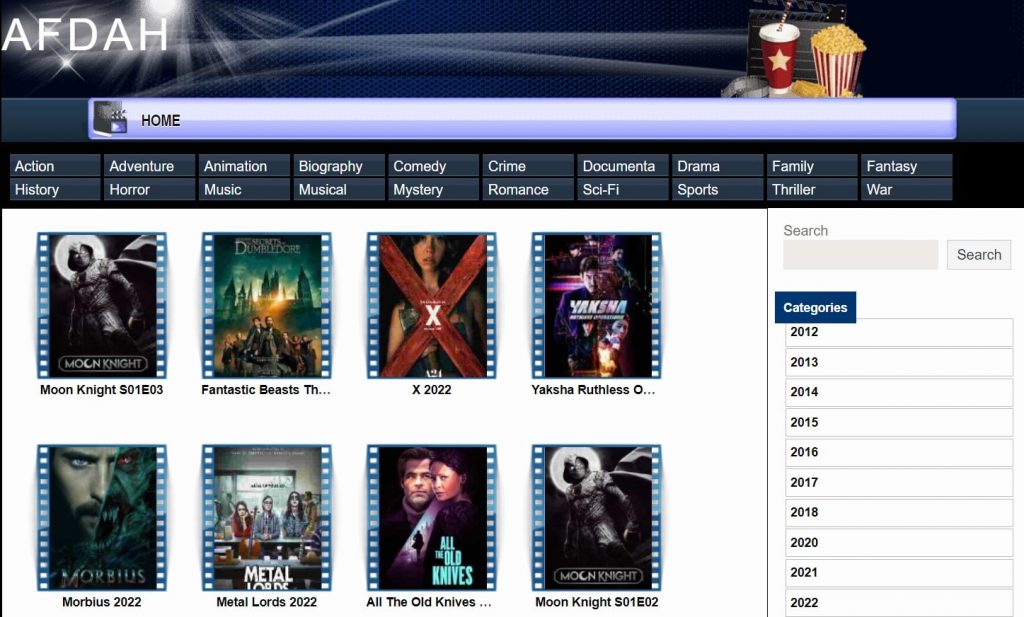Viewport: 1024px width, 617px height.
Task: Click the All The Old Knives title
Action: tap(429, 602)
